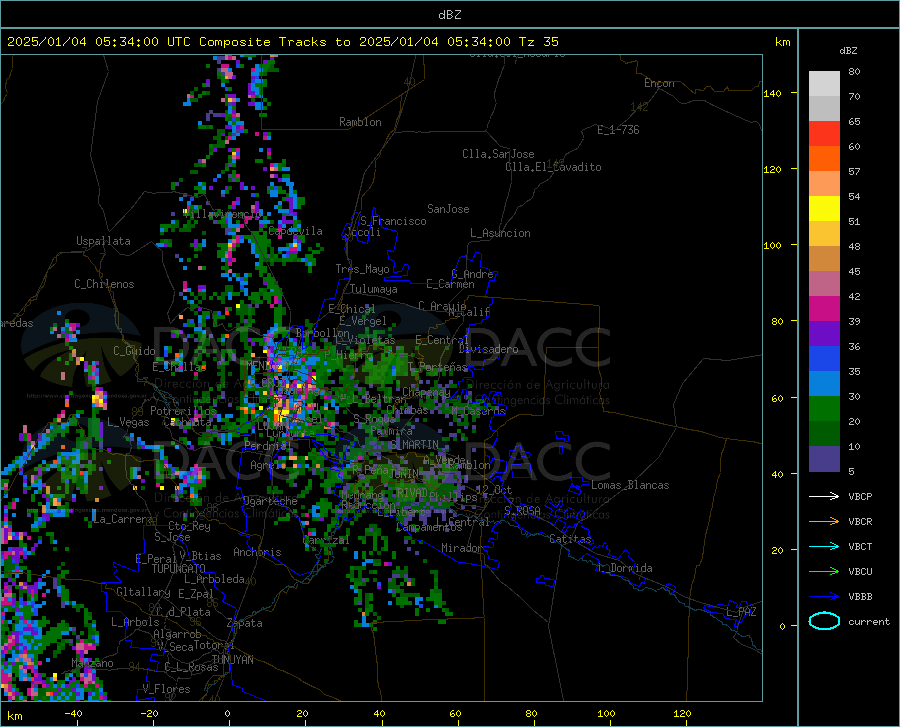Screen dimensions: 900x727
Task: Click the 'Algarrobo' map label
Action: [177, 634]
